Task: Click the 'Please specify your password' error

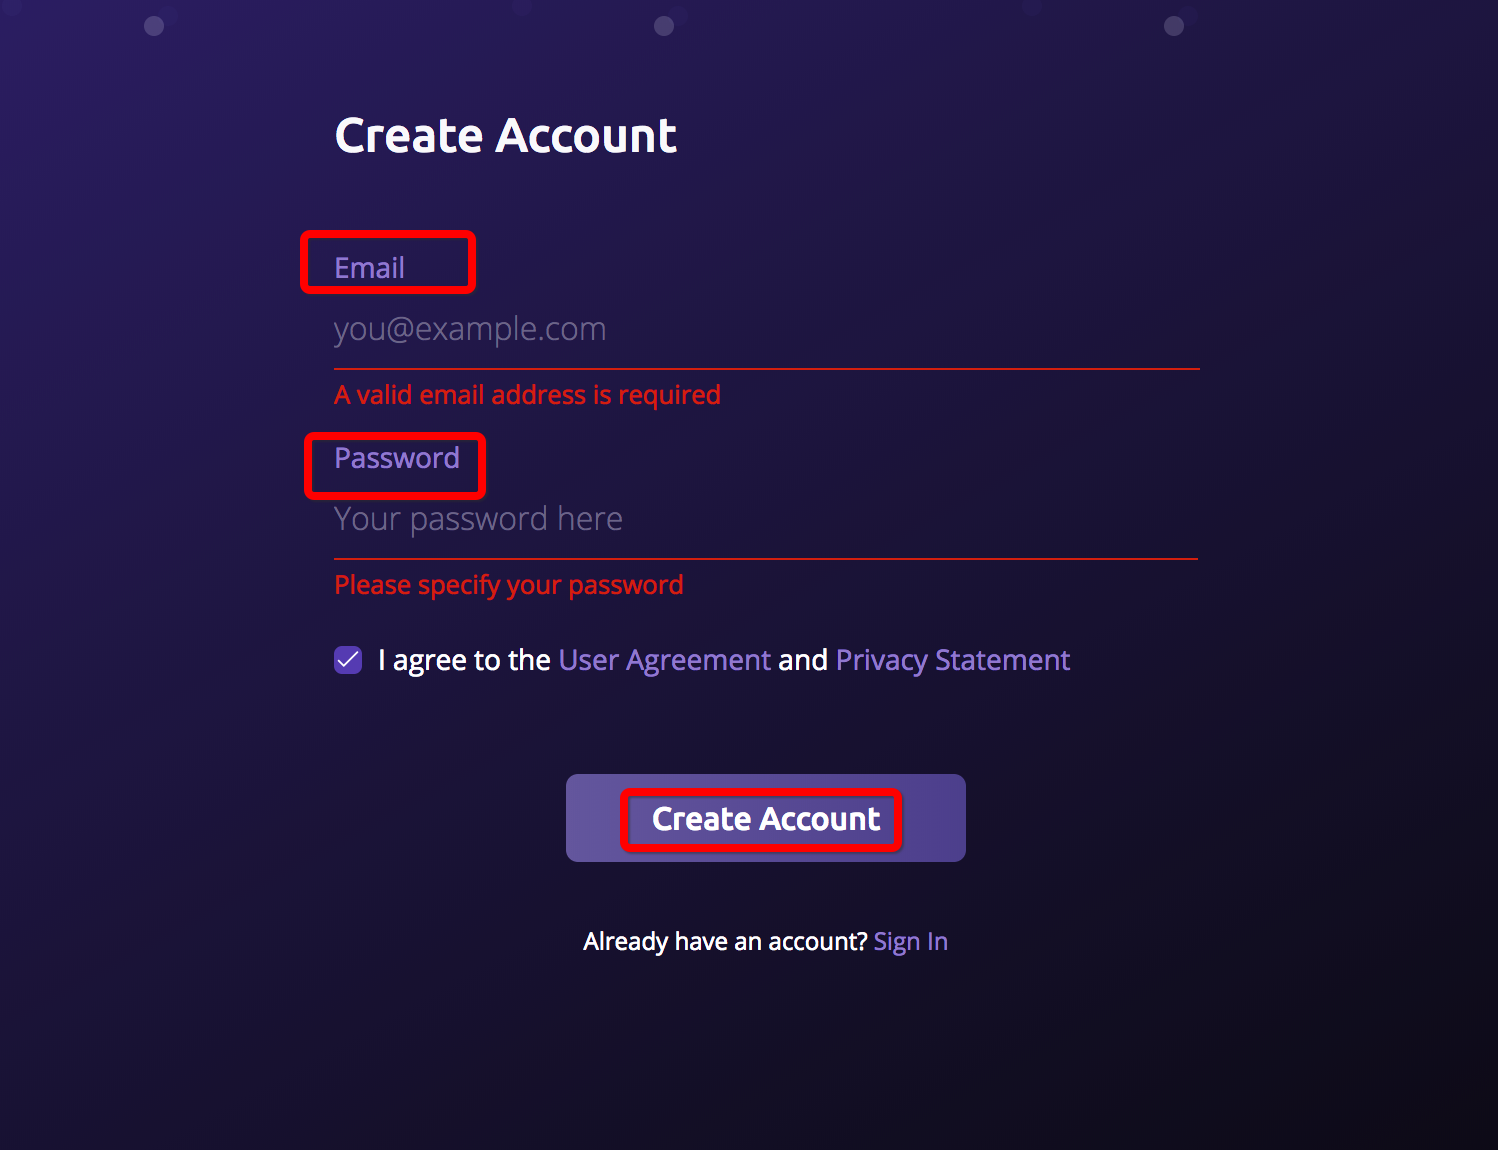Action: pyautogui.click(x=508, y=585)
